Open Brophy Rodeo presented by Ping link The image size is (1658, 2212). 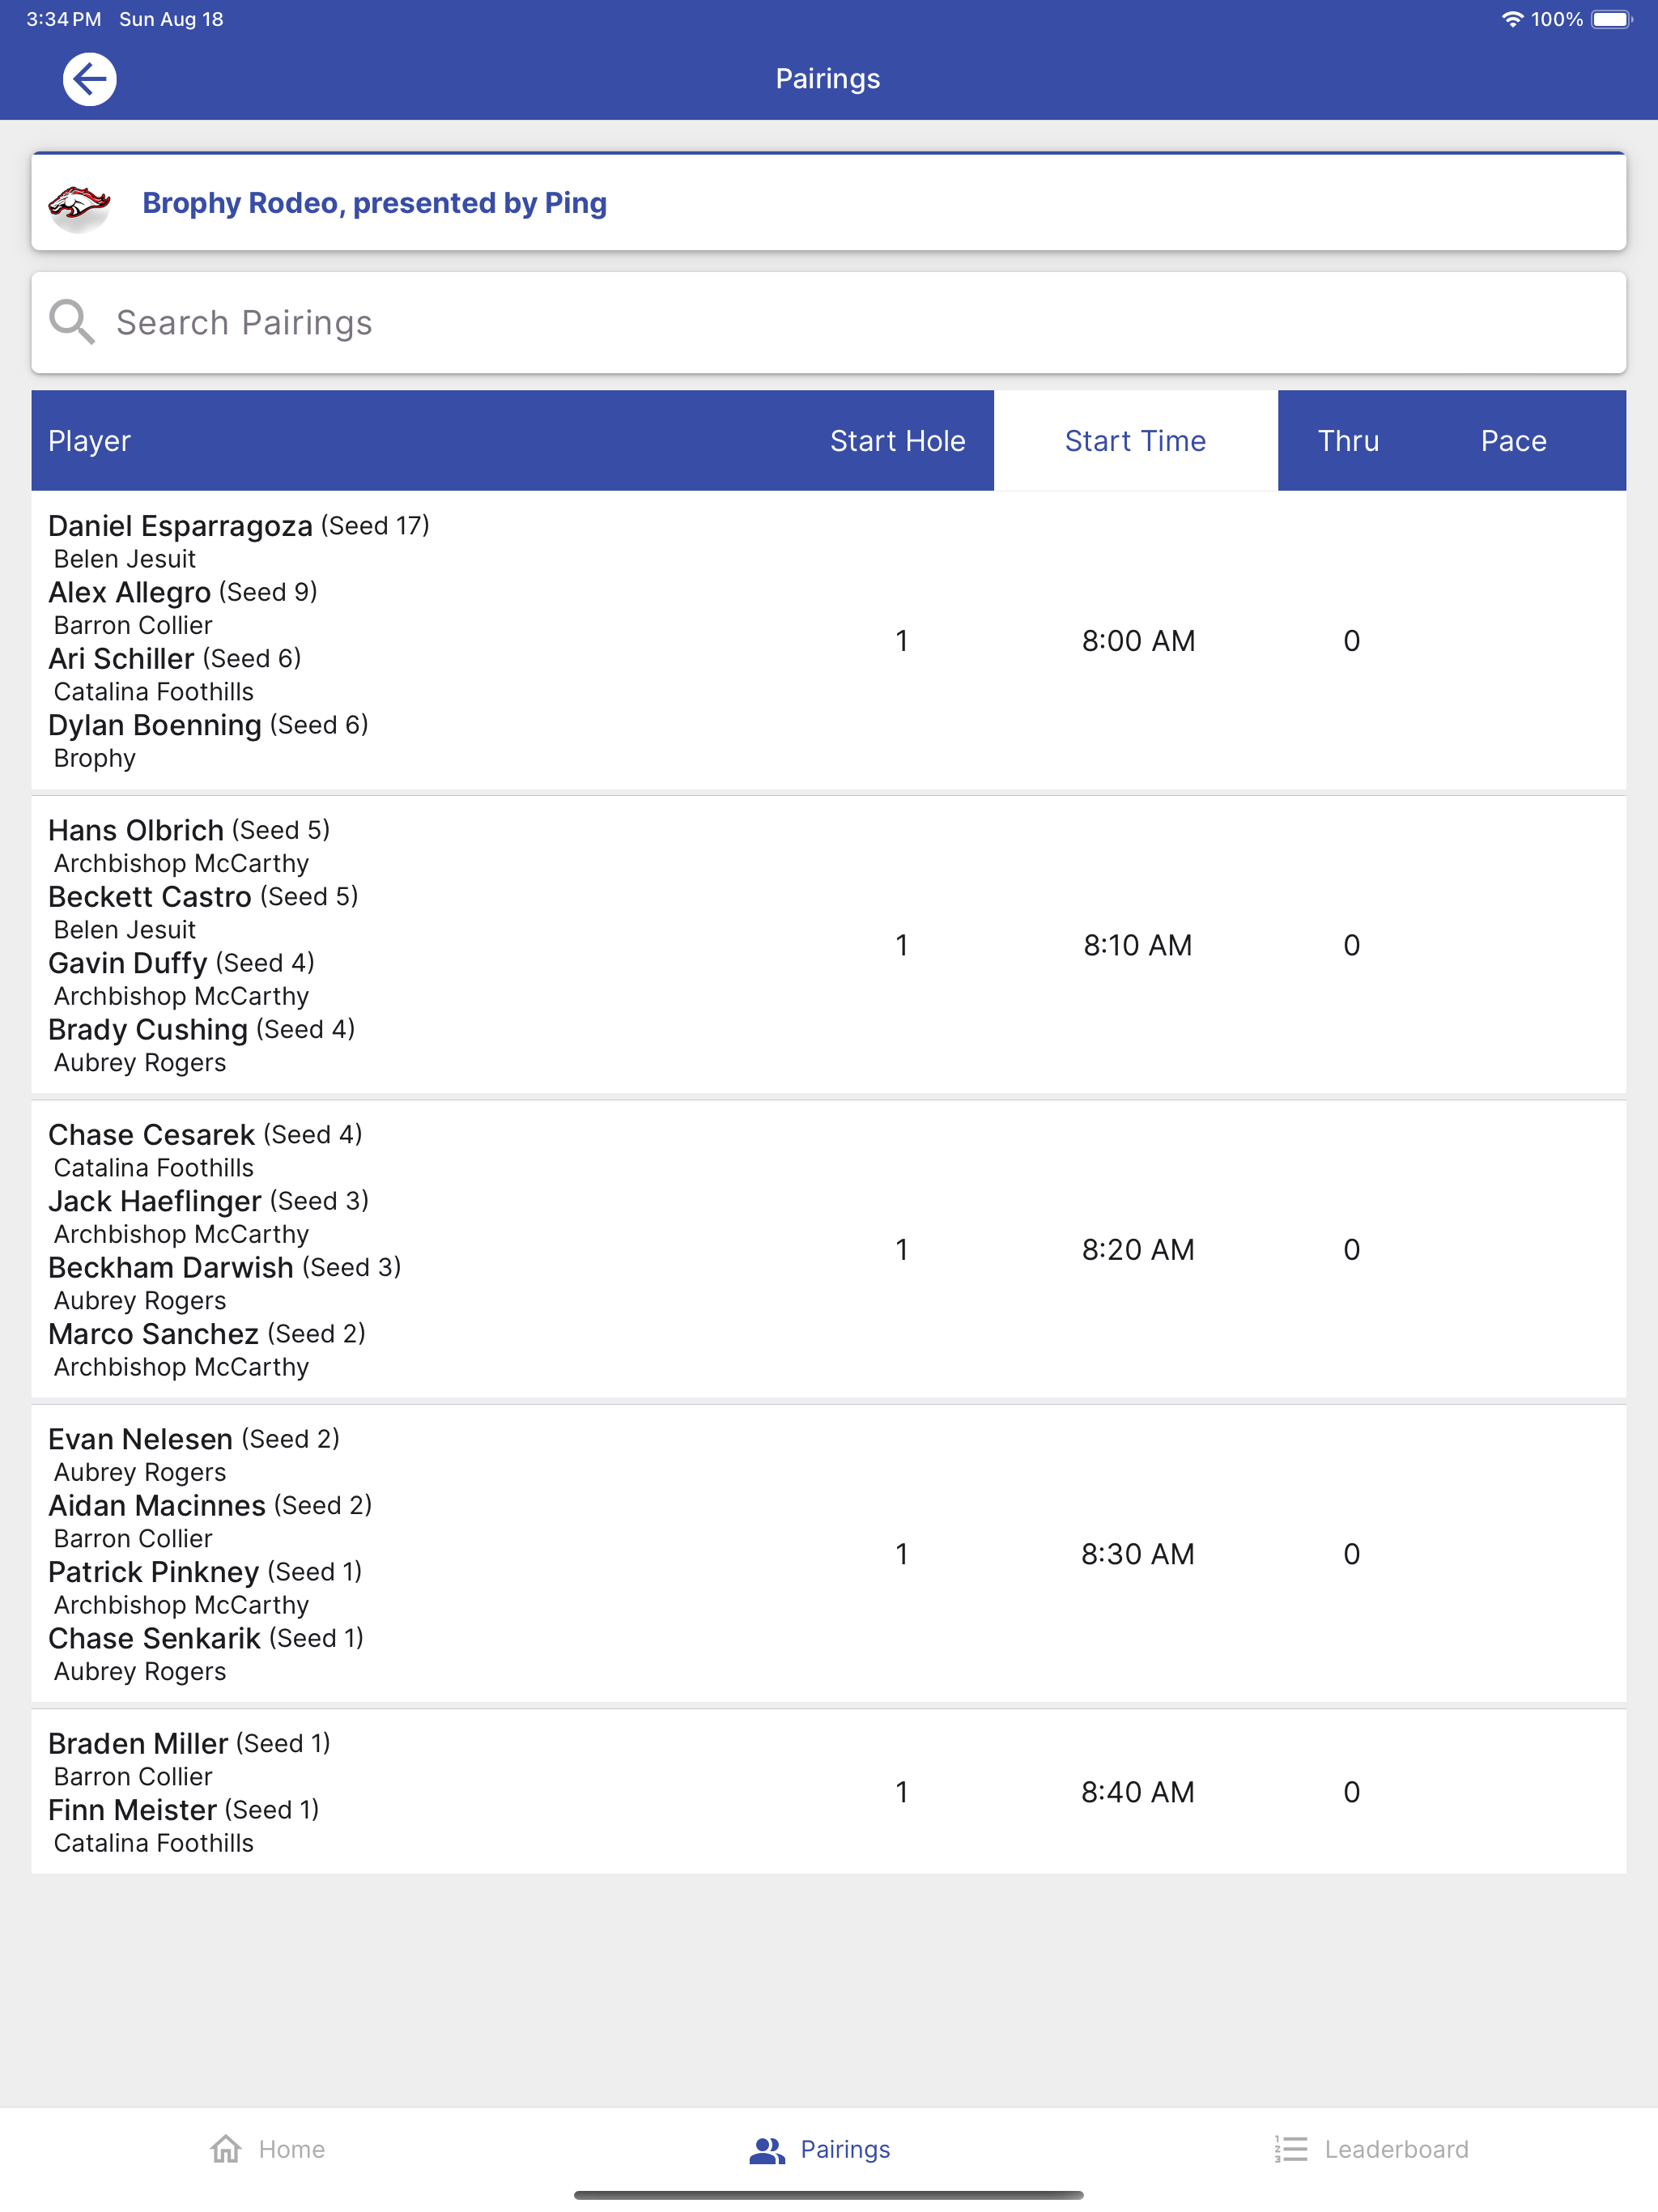[x=374, y=203]
